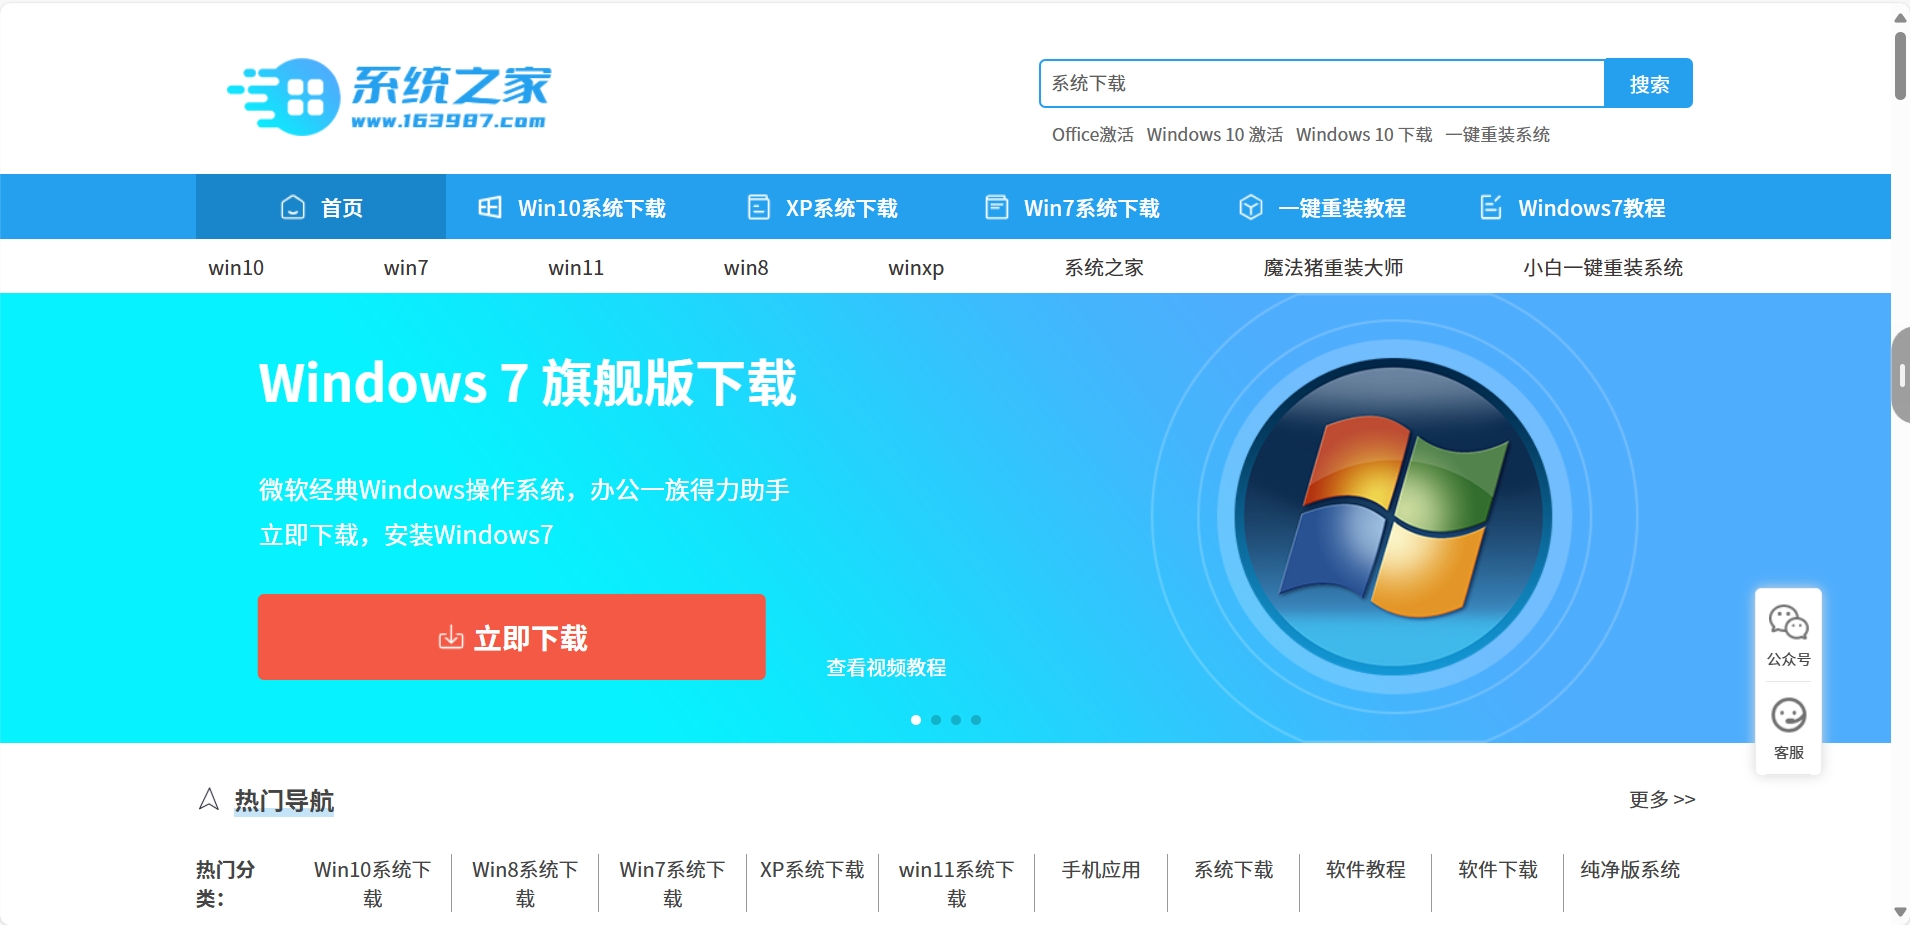
Task: Select the first carousel dot
Action: (916, 720)
